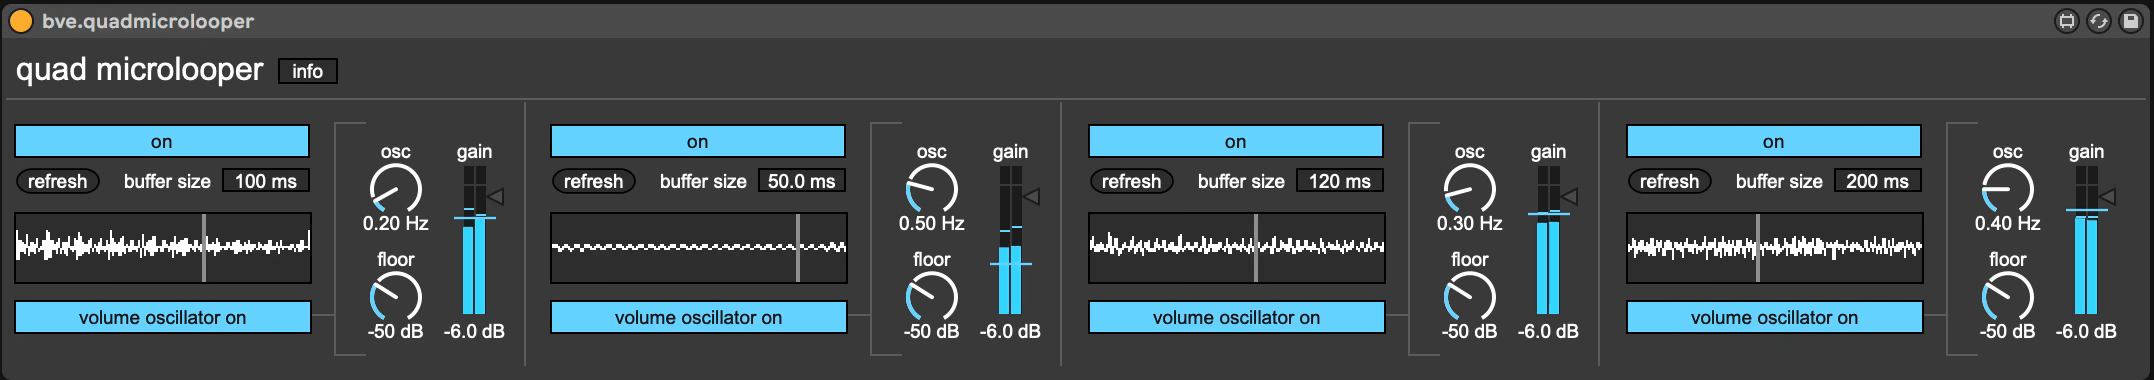Click the osc knob showing 0.50 Hz
The image size is (2154, 380).
pyautogui.click(x=931, y=190)
